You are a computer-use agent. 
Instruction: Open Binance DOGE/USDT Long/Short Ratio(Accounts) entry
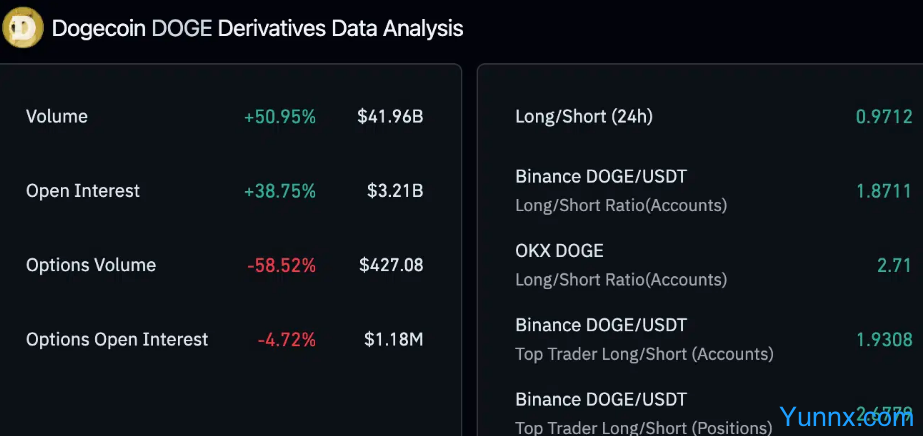pyautogui.click(x=620, y=190)
